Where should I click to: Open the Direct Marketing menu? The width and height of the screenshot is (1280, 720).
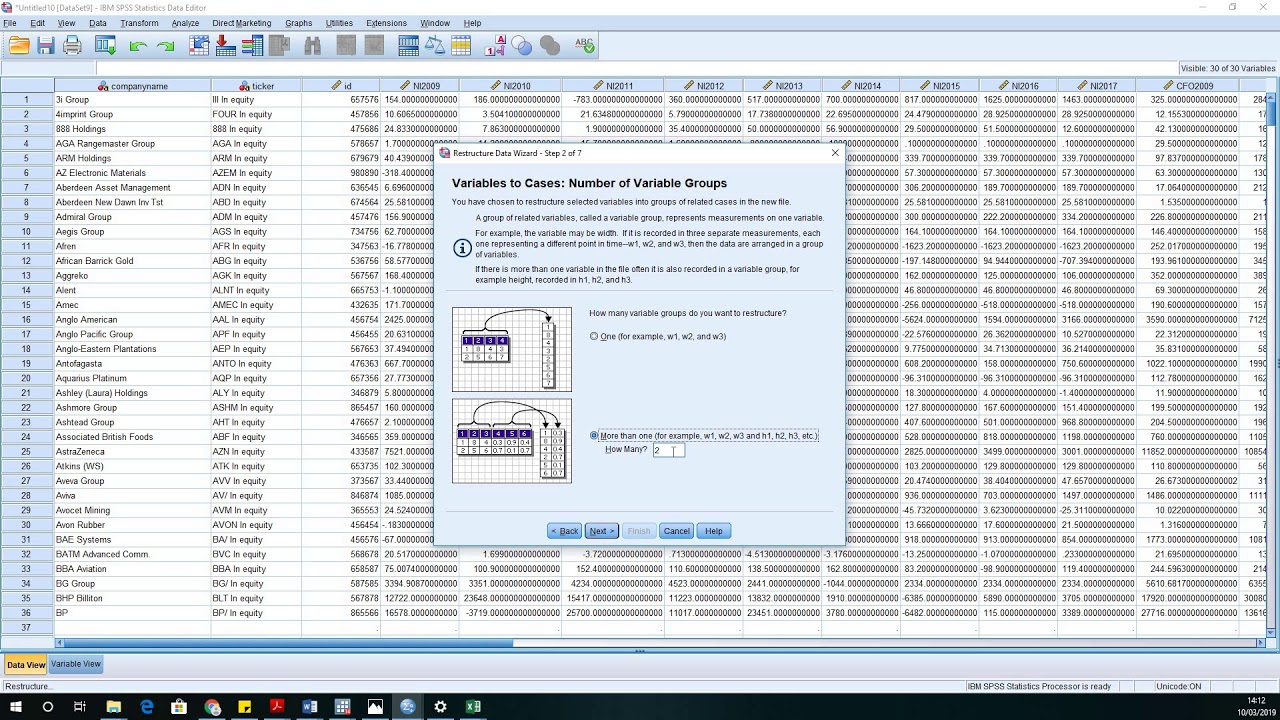pyautogui.click(x=241, y=23)
